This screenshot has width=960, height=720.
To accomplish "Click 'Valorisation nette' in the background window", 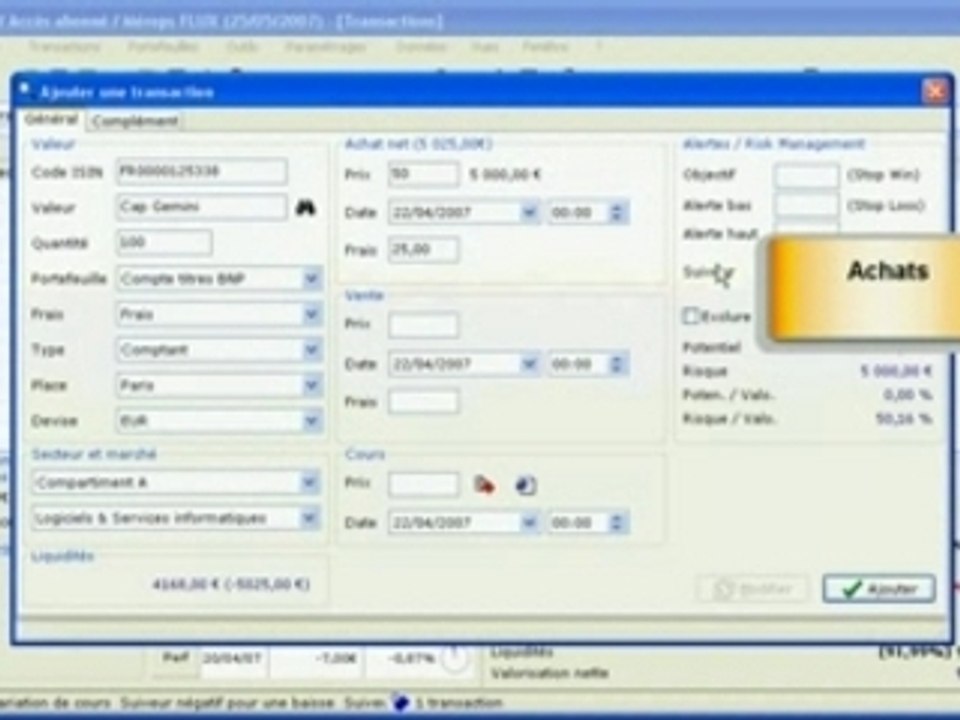I will pyautogui.click(x=550, y=673).
